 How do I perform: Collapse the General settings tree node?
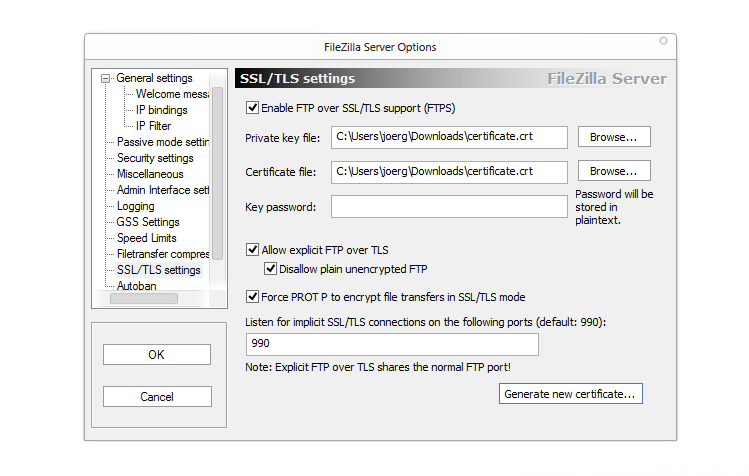click(106, 78)
